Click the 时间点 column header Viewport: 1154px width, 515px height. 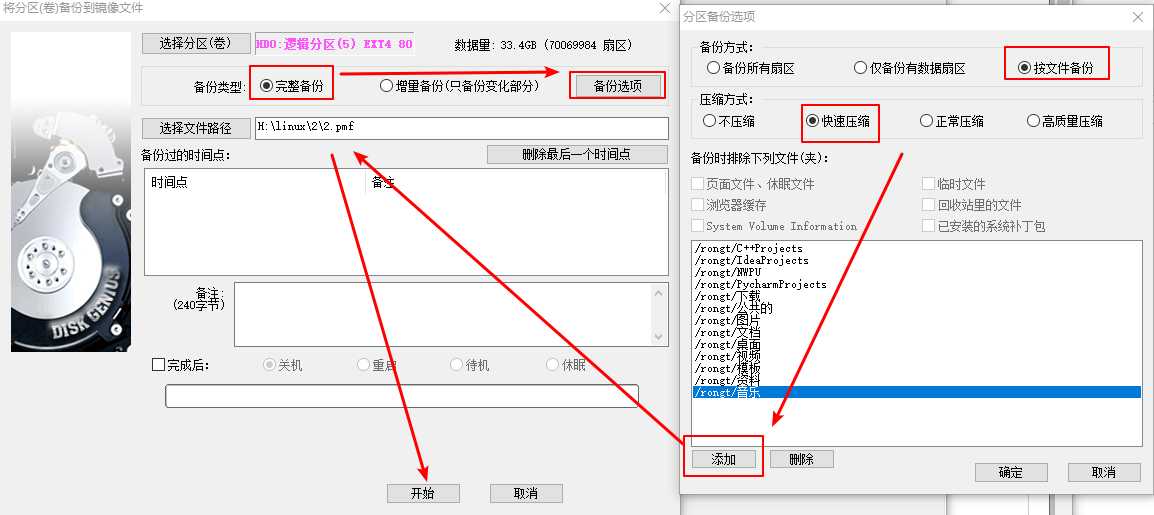click(255, 182)
